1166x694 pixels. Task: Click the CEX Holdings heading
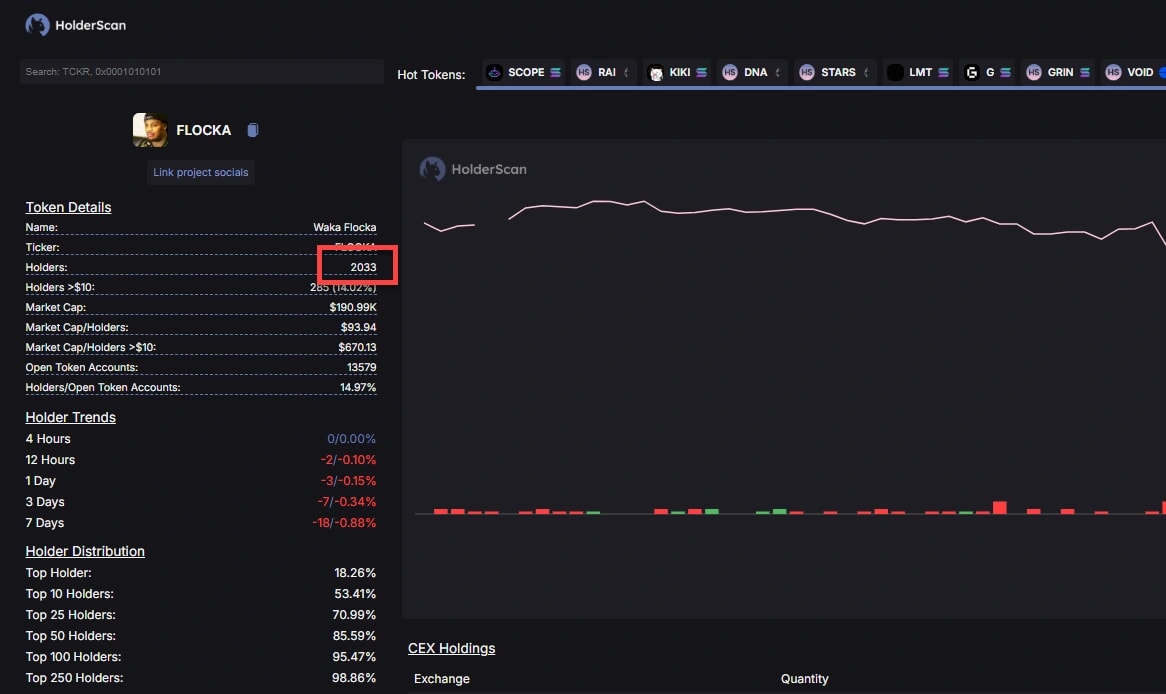(x=451, y=648)
